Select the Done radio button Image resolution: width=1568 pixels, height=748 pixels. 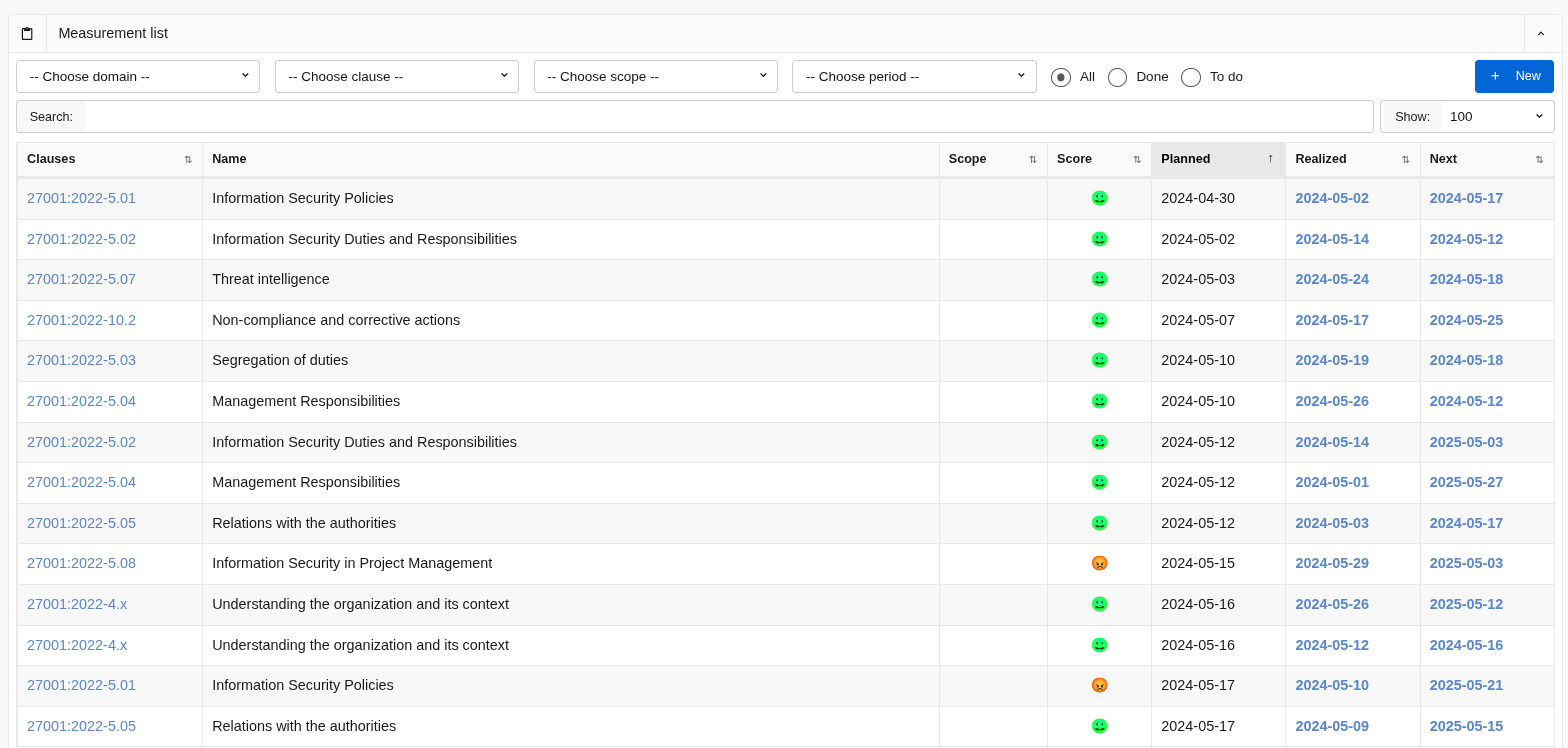(1118, 77)
